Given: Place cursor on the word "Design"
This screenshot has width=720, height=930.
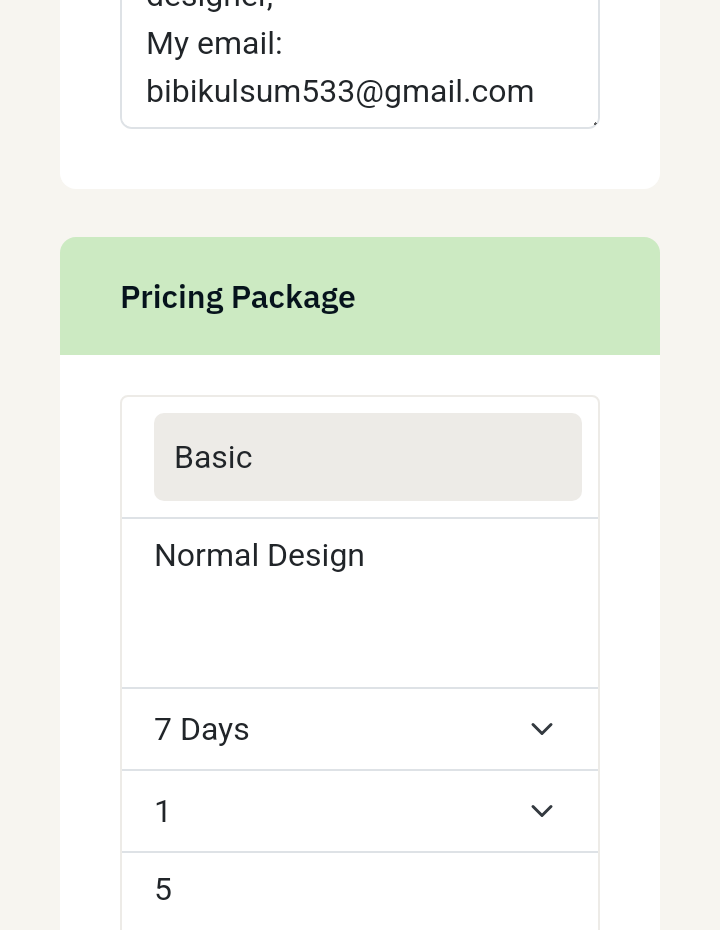Looking at the screenshot, I should pyautogui.click(x=319, y=555).
